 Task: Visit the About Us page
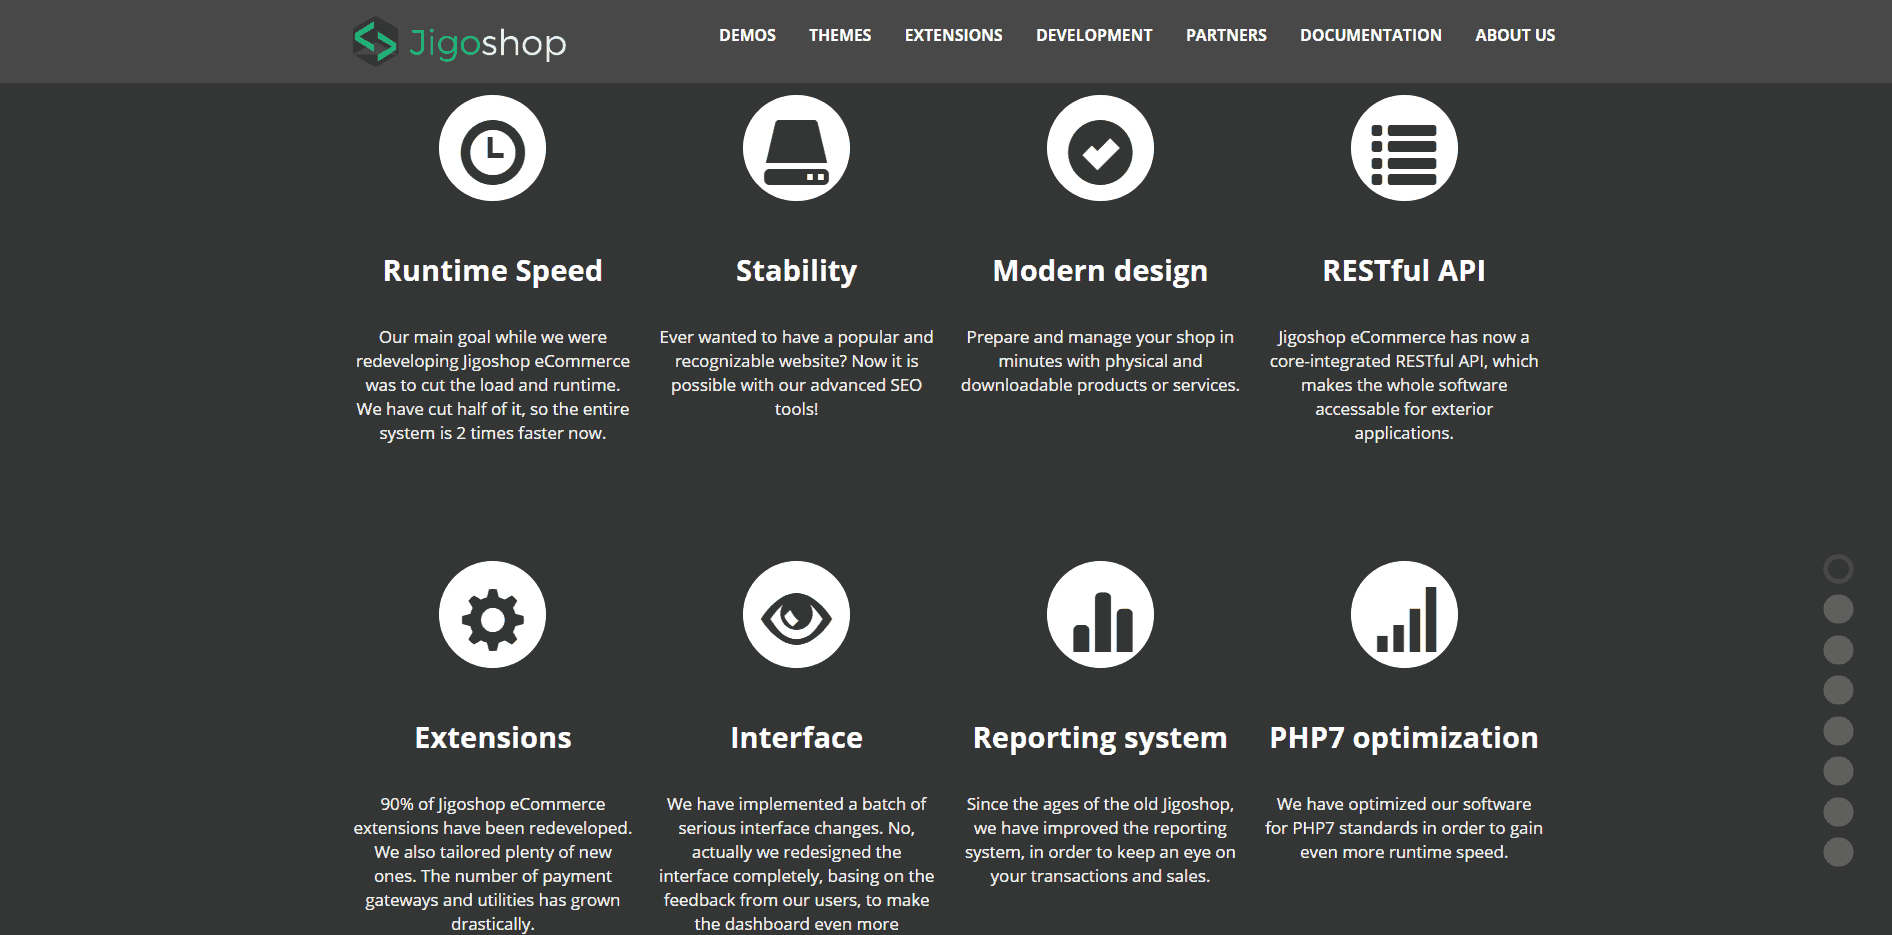(x=1515, y=35)
